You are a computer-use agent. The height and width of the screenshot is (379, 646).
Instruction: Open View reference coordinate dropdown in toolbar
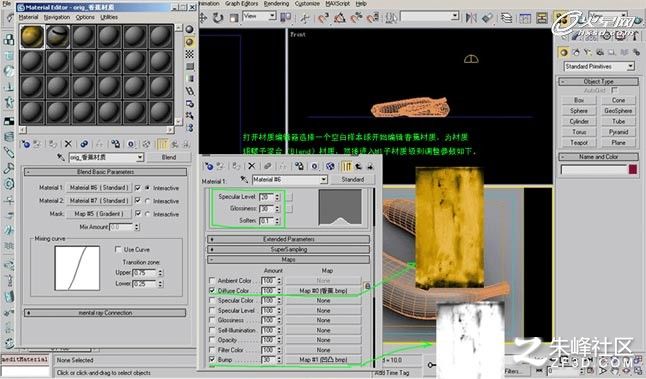[272, 16]
